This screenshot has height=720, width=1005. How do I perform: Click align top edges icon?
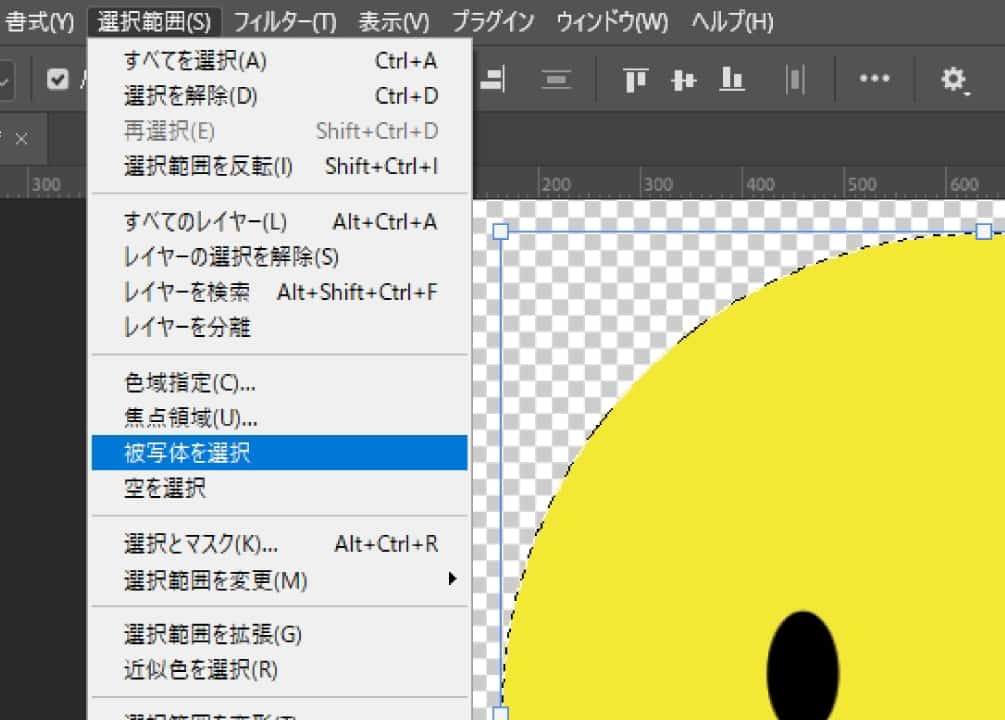(635, 80)
